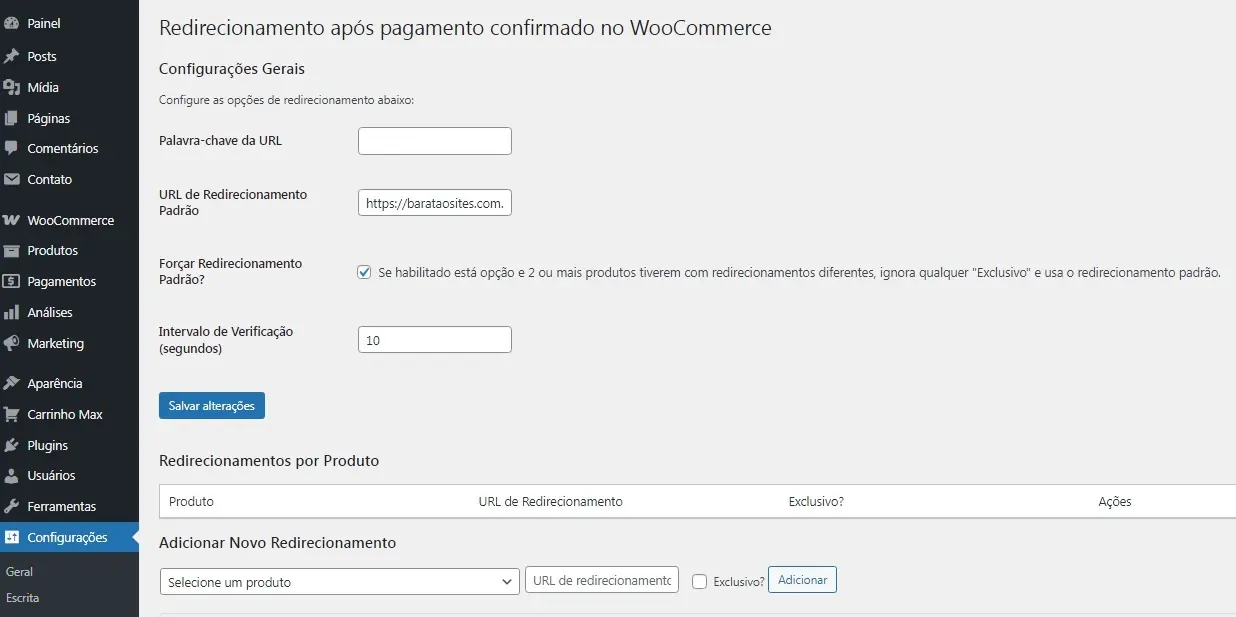Focus the Palavra-chave da URL field
Viewport: 1236px width, 617px height.
click(434, 141)
